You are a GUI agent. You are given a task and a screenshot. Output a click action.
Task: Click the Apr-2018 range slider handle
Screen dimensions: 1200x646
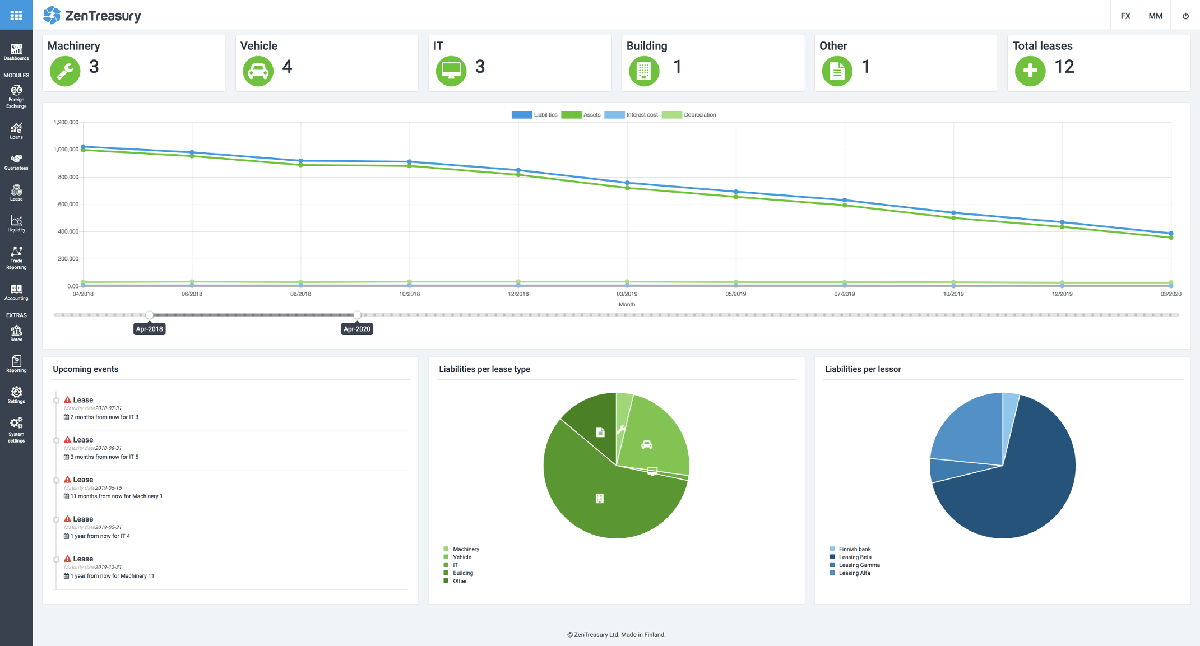150,315
